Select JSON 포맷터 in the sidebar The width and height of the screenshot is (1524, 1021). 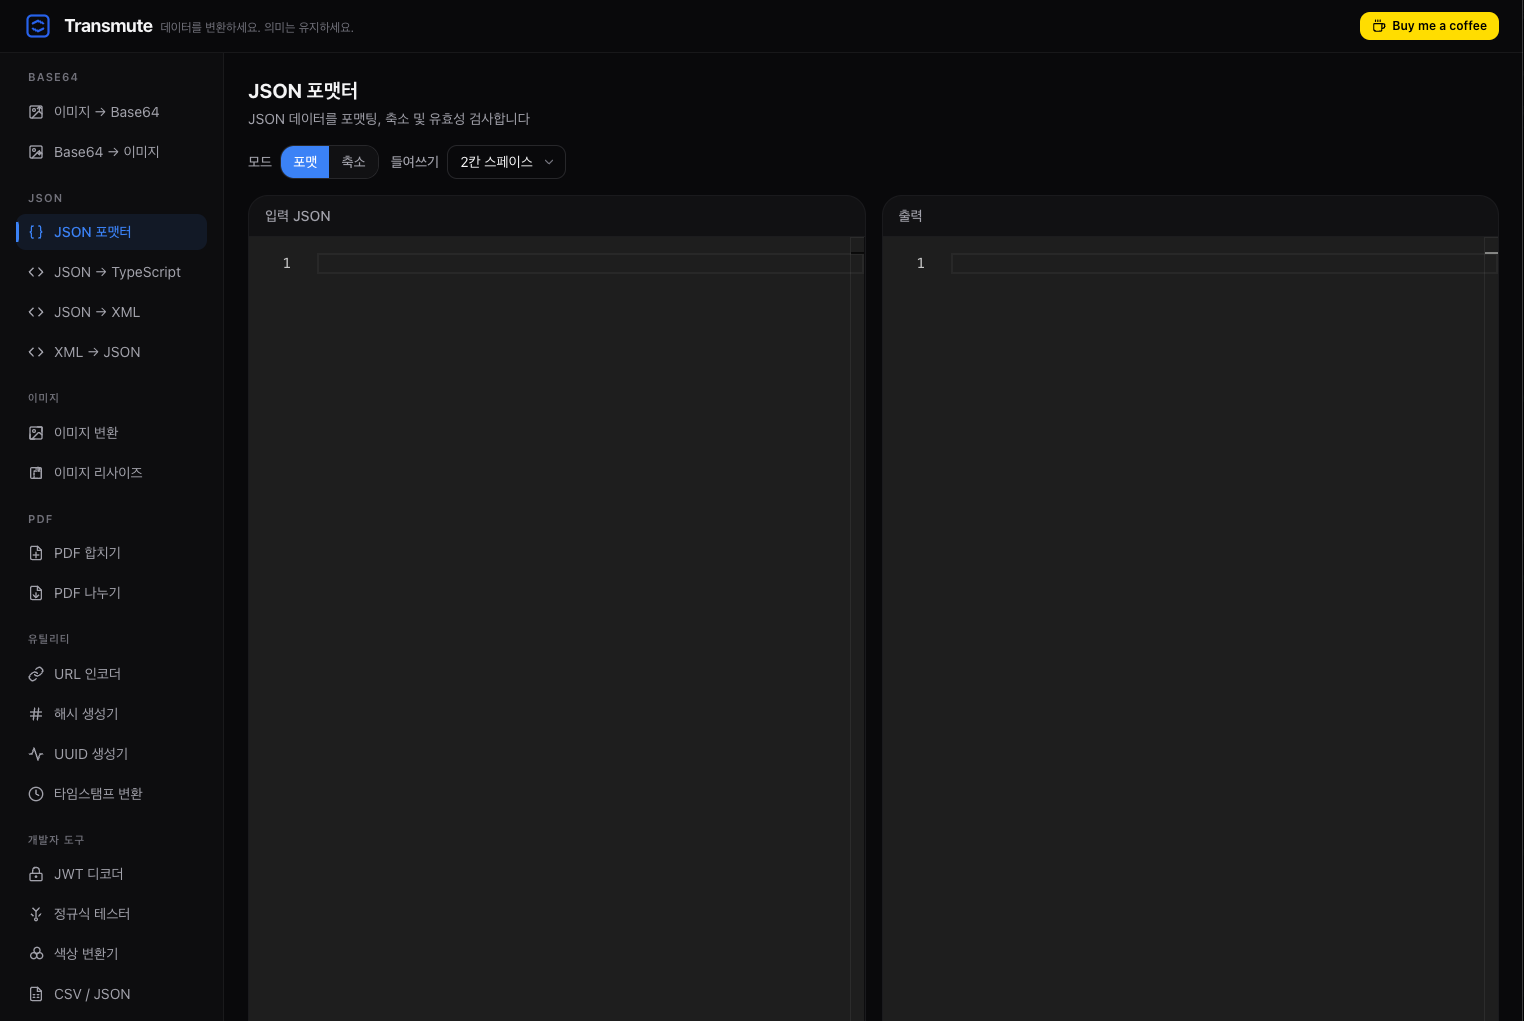[x=93, y=231]
